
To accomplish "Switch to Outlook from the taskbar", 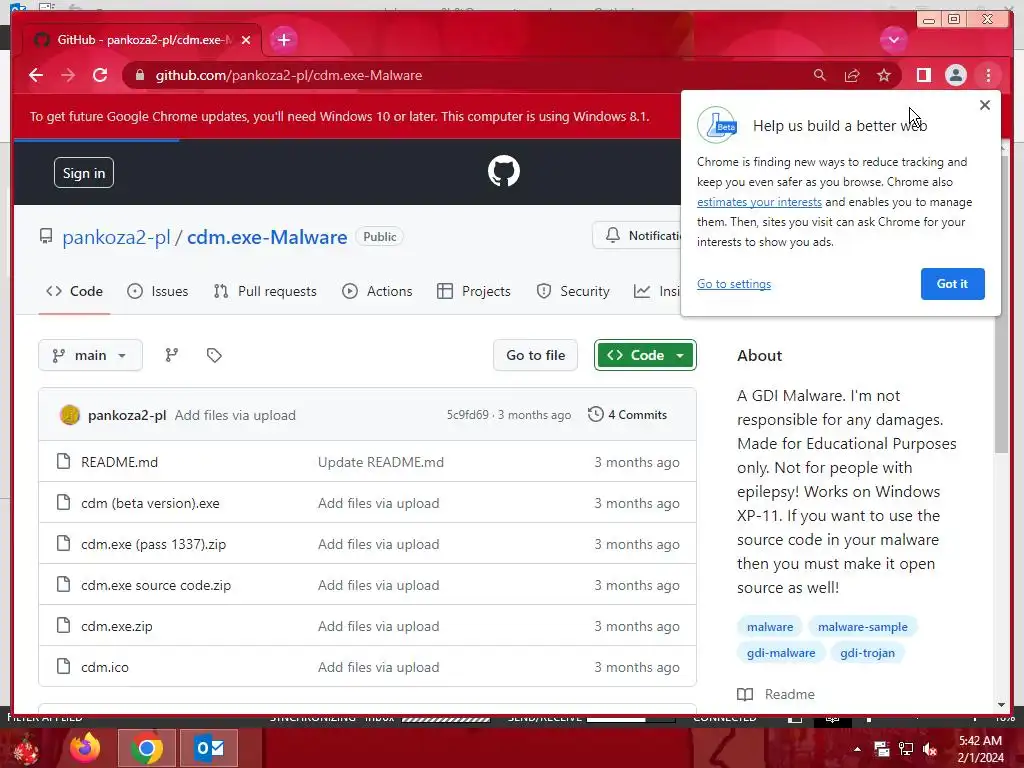I will [x=209, y=748].
